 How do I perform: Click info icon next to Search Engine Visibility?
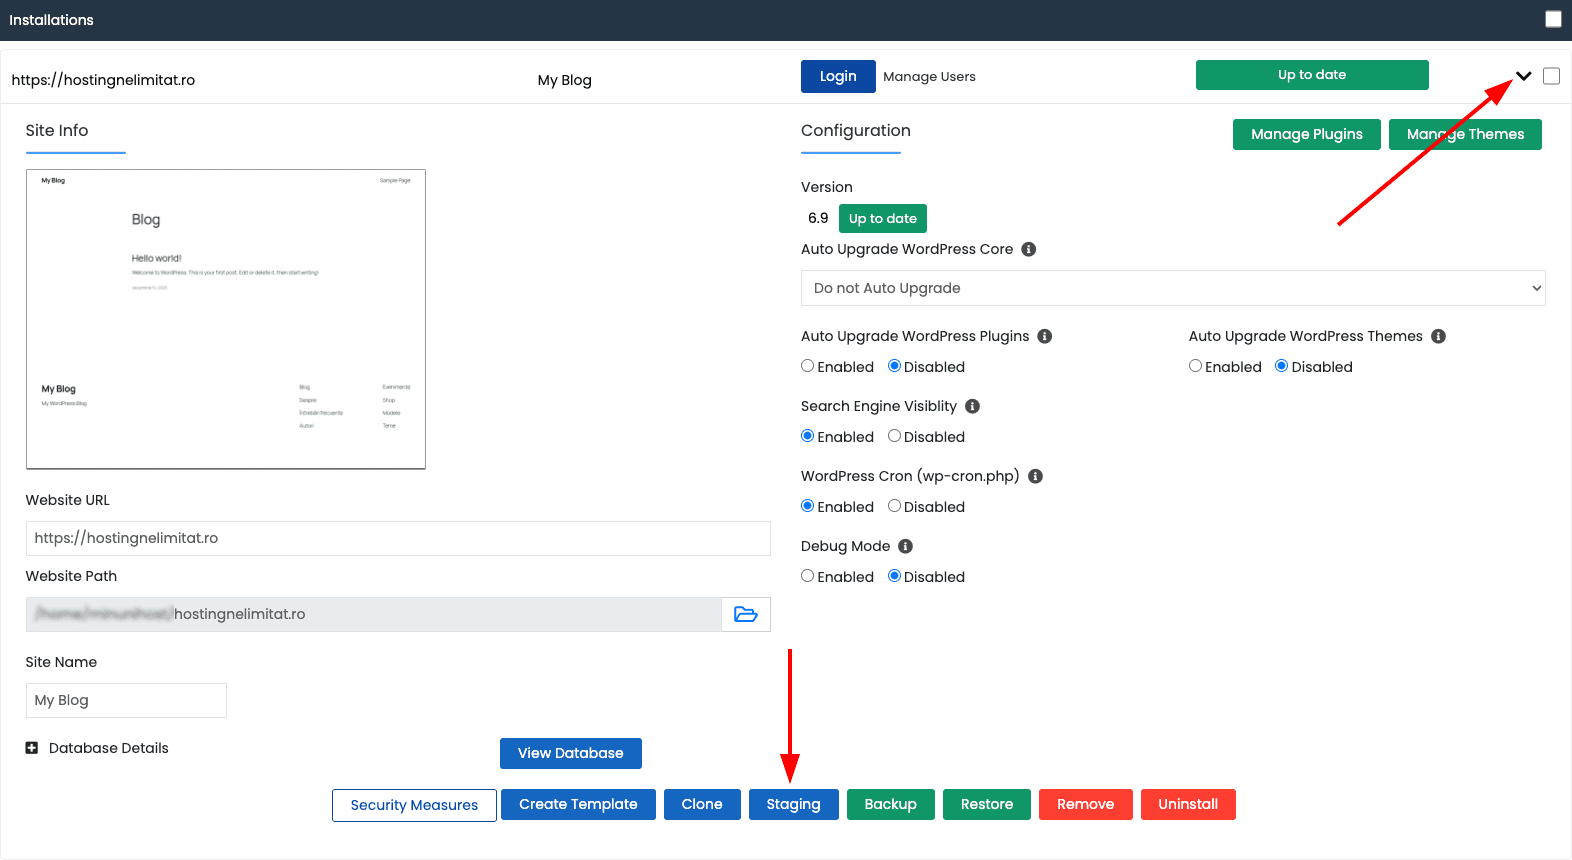point(972,406)
